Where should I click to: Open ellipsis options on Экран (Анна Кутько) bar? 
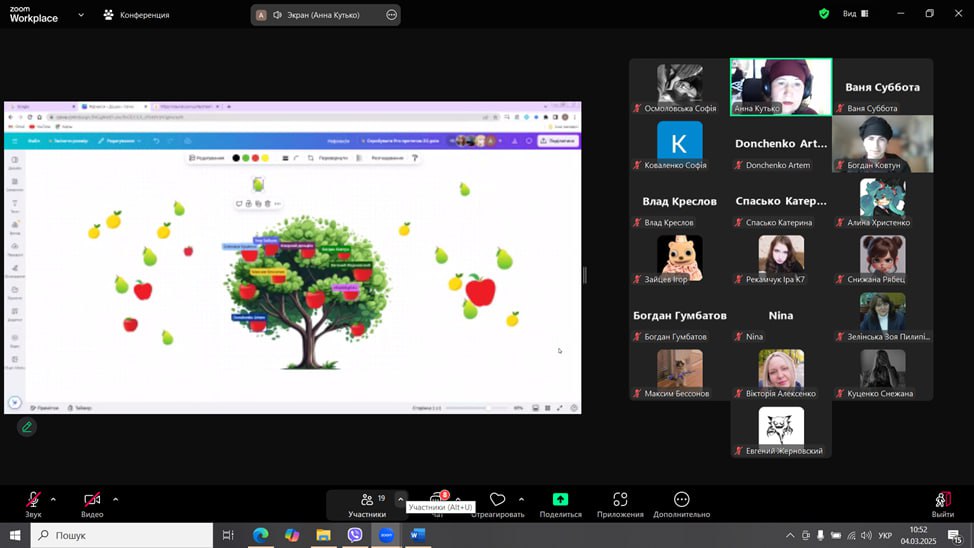click(391, 15)
